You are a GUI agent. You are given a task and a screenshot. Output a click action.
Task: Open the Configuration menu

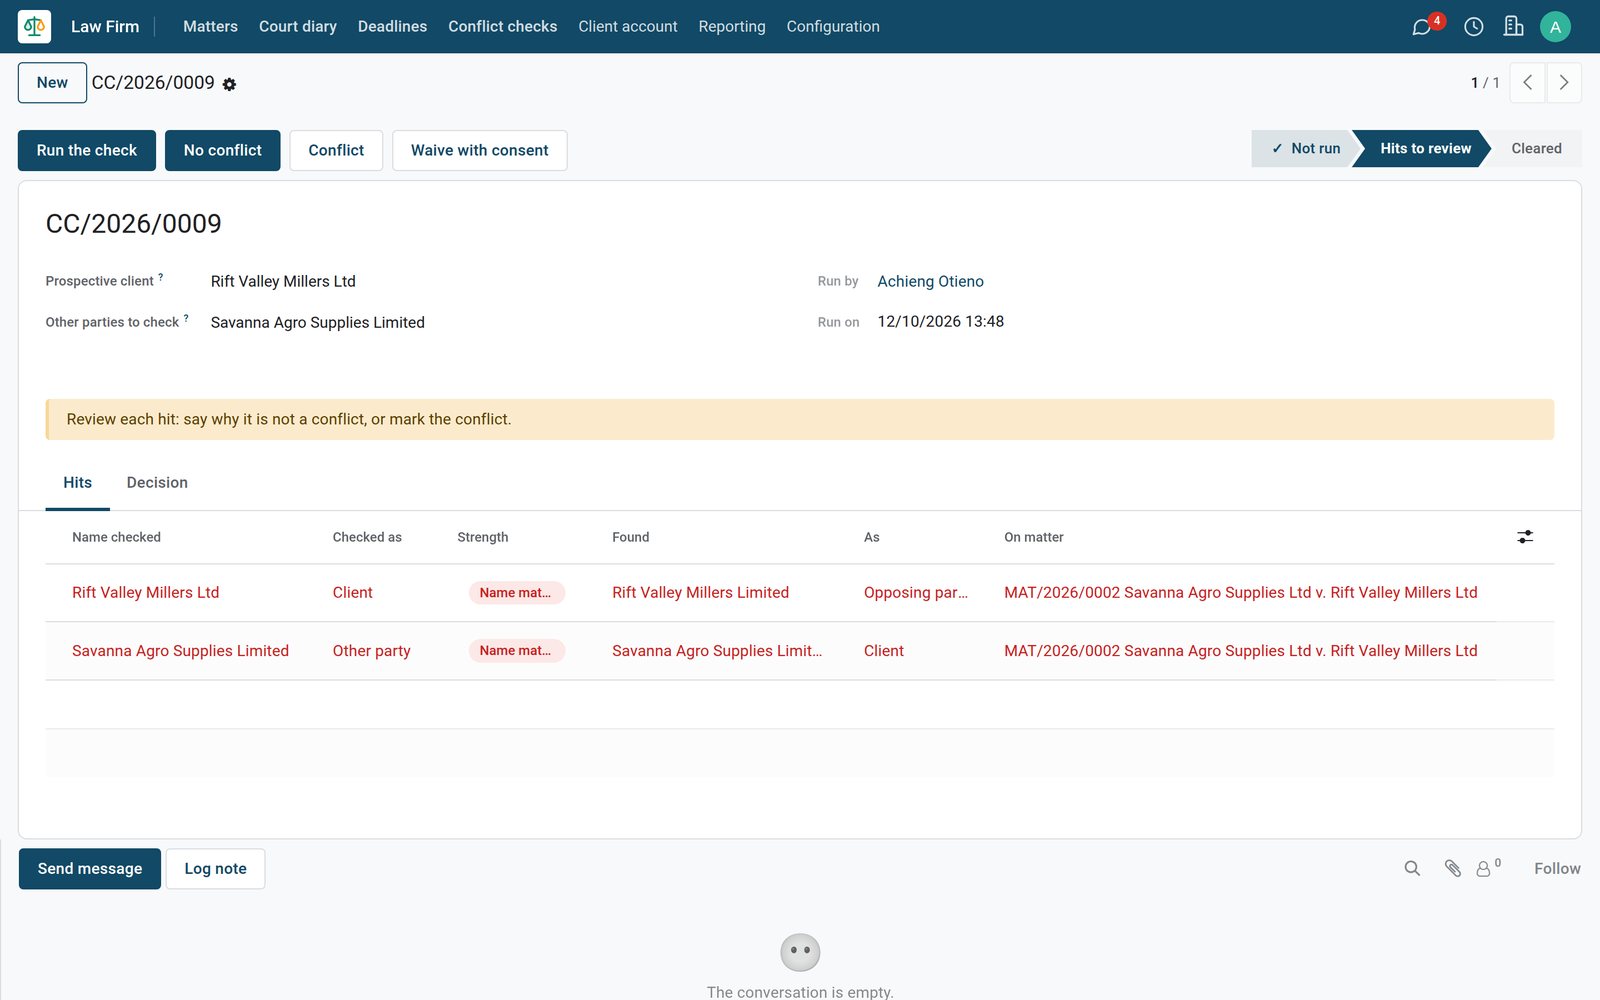(833, 26)
